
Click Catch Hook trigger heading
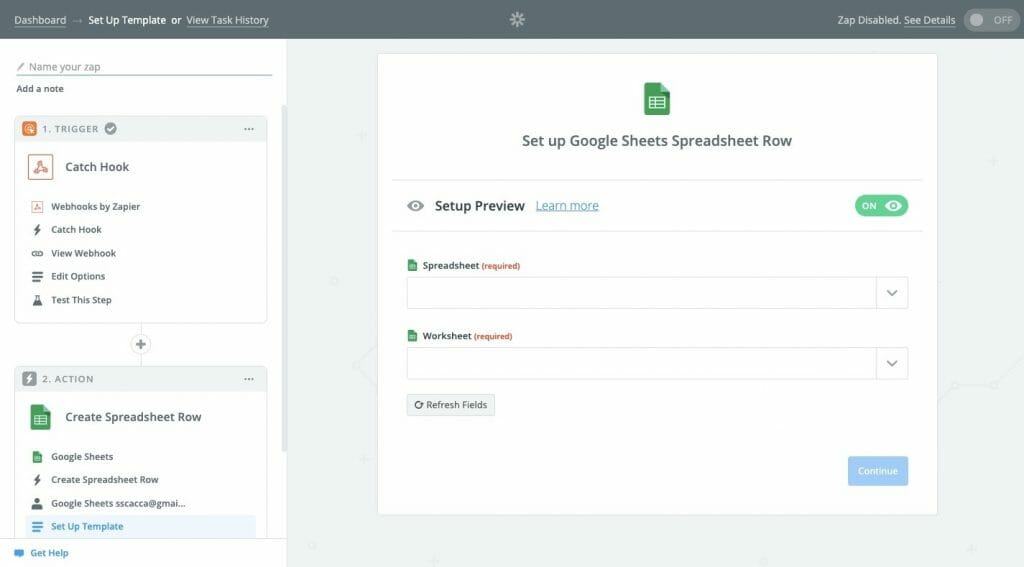pos(97,167)
